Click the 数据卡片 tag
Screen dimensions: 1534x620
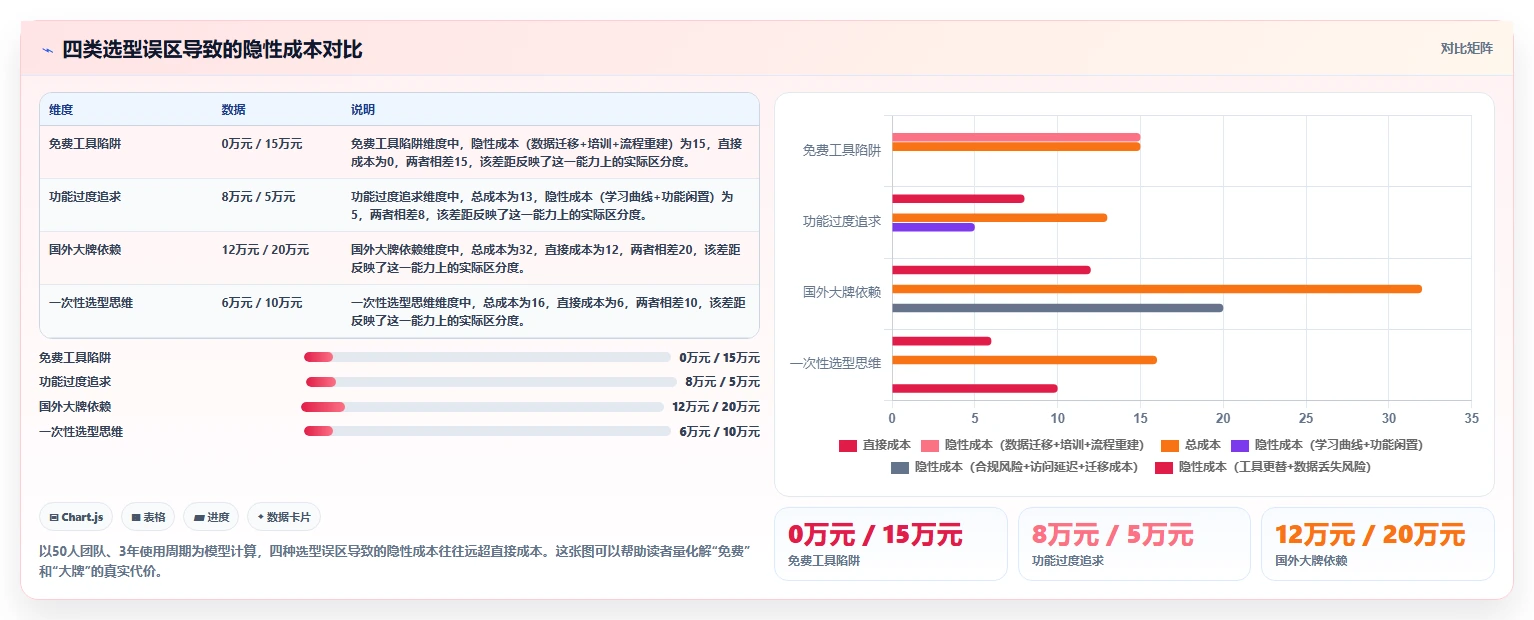[284, 517]
